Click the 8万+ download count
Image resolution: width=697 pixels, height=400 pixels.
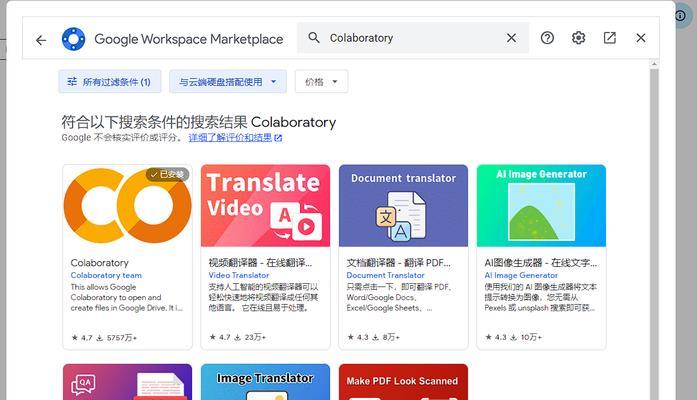click(x=391, y=337)
